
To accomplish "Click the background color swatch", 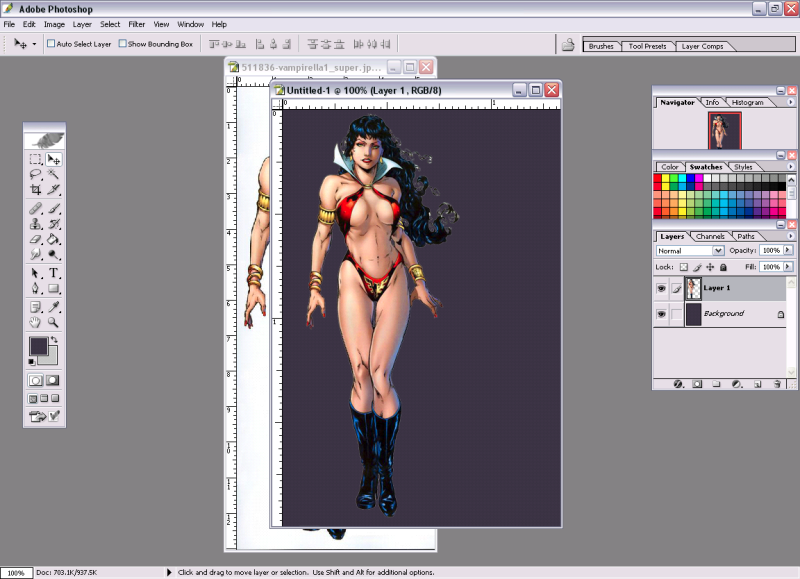I will pos(52,358).
